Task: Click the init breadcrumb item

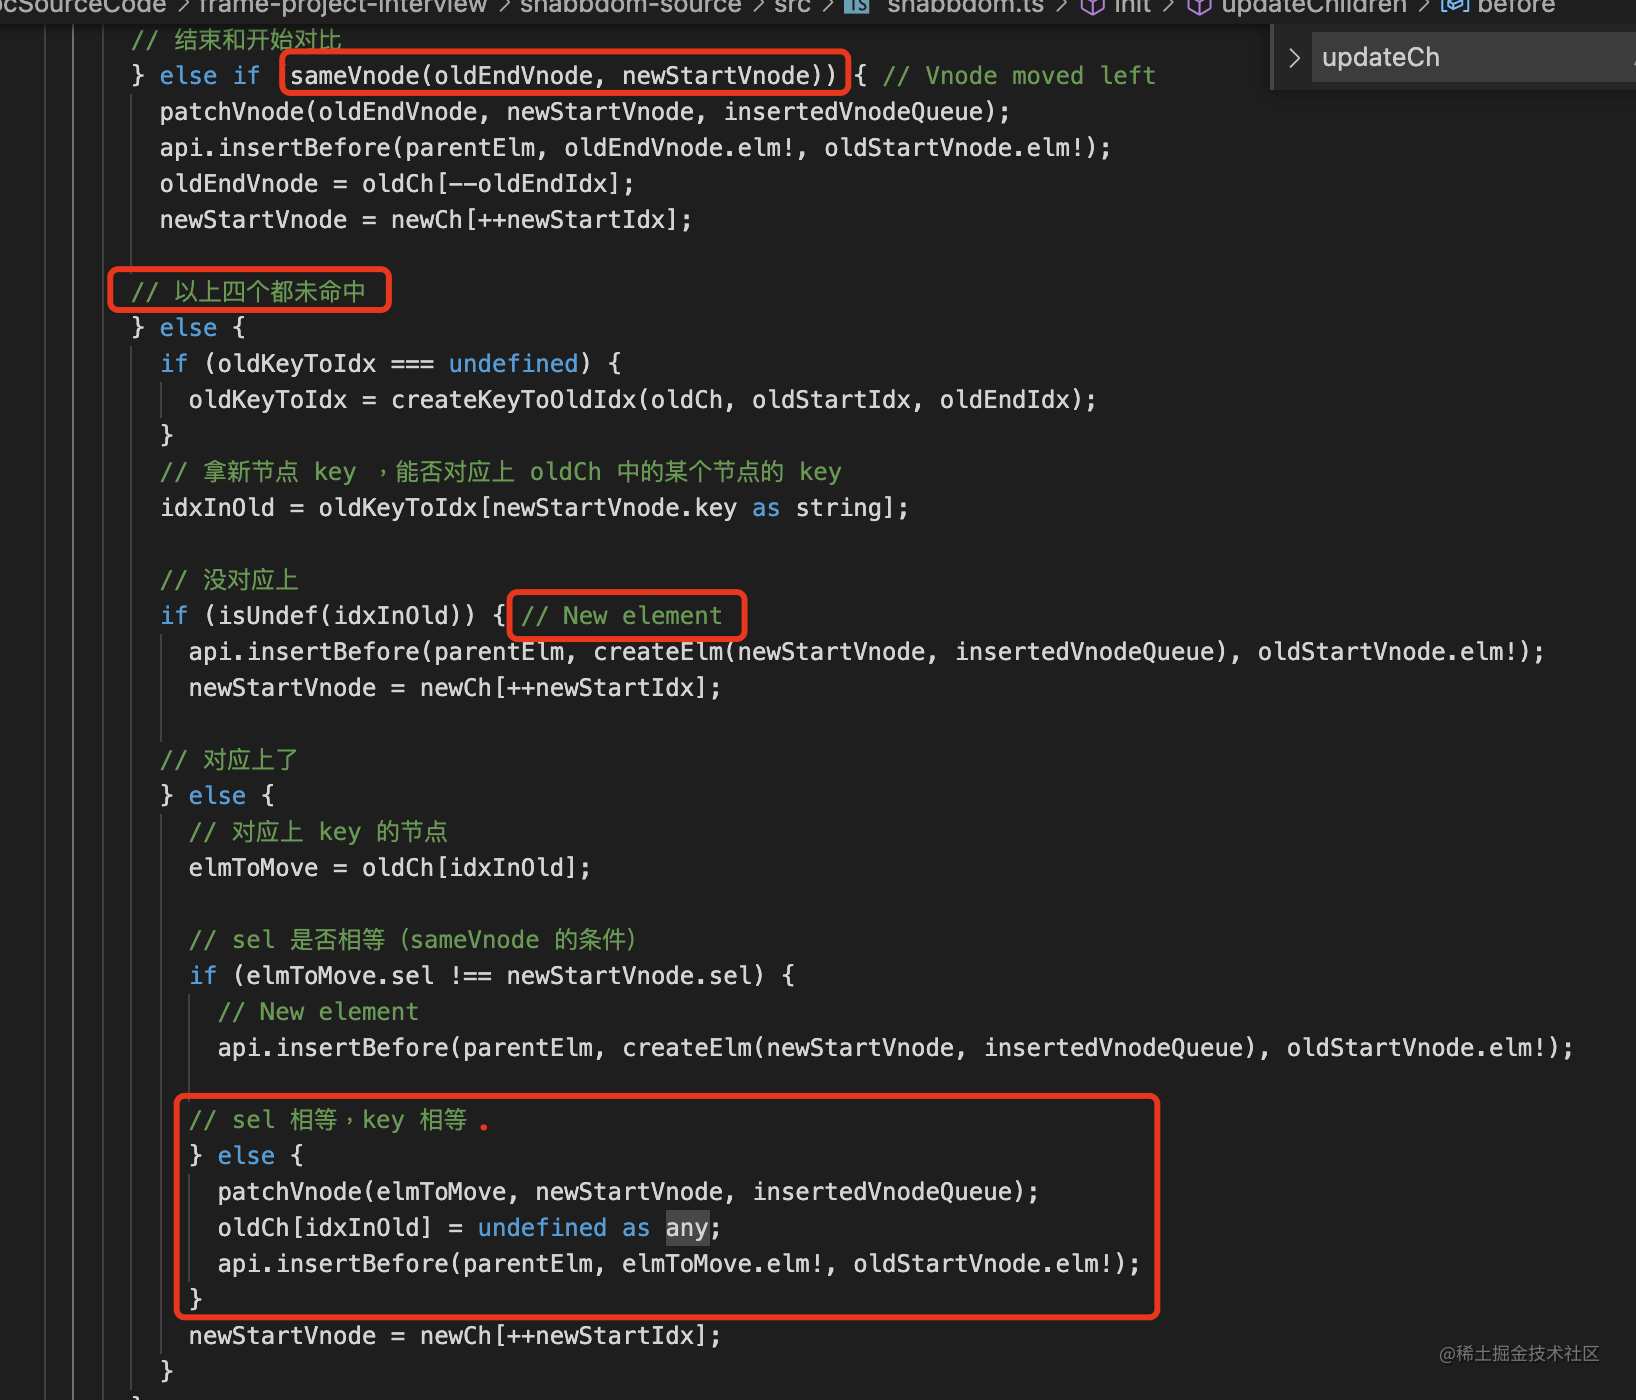Action: (x=1132, y=6)
